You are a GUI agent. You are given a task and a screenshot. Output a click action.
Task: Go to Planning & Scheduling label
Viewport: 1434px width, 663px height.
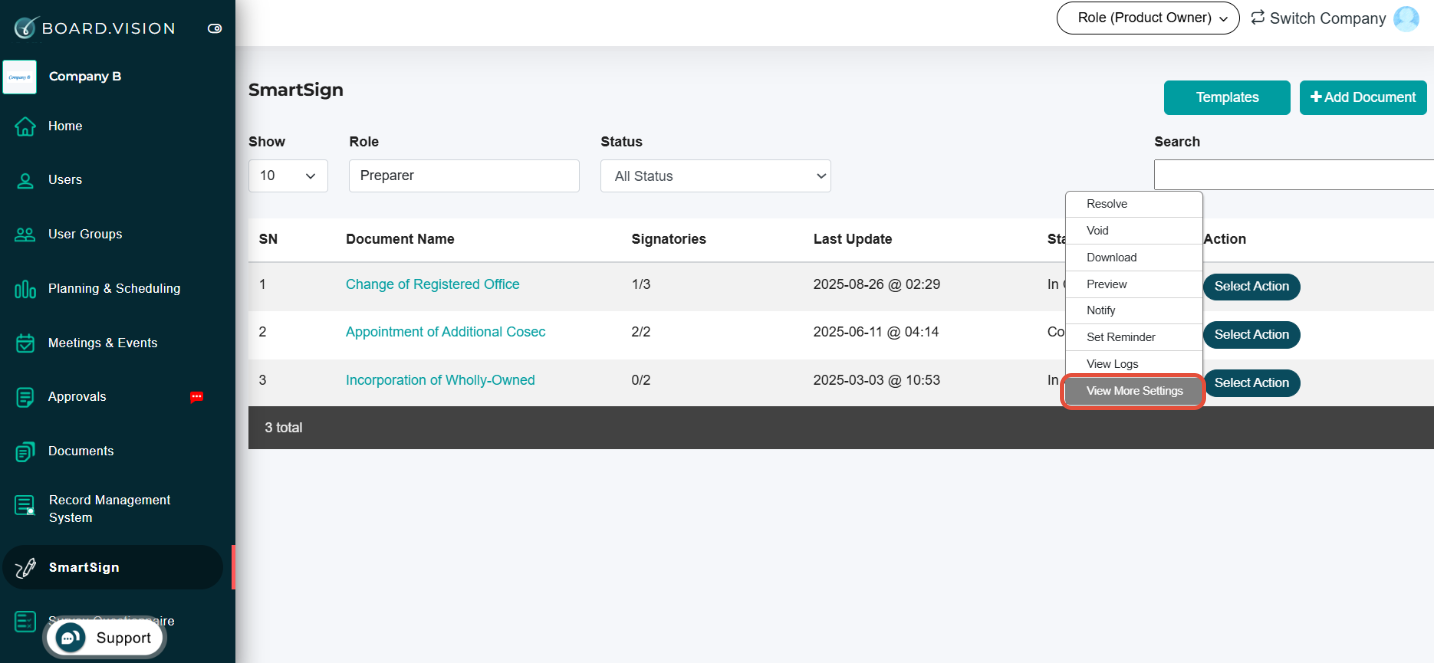pyautogui.click(x=114, y=288)
